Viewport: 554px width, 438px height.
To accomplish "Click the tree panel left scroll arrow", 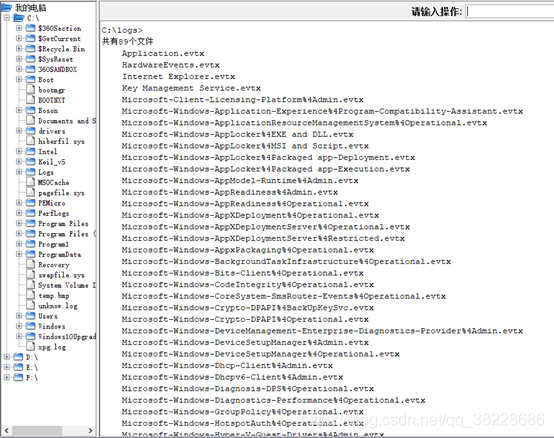I will tap(6, 430).
